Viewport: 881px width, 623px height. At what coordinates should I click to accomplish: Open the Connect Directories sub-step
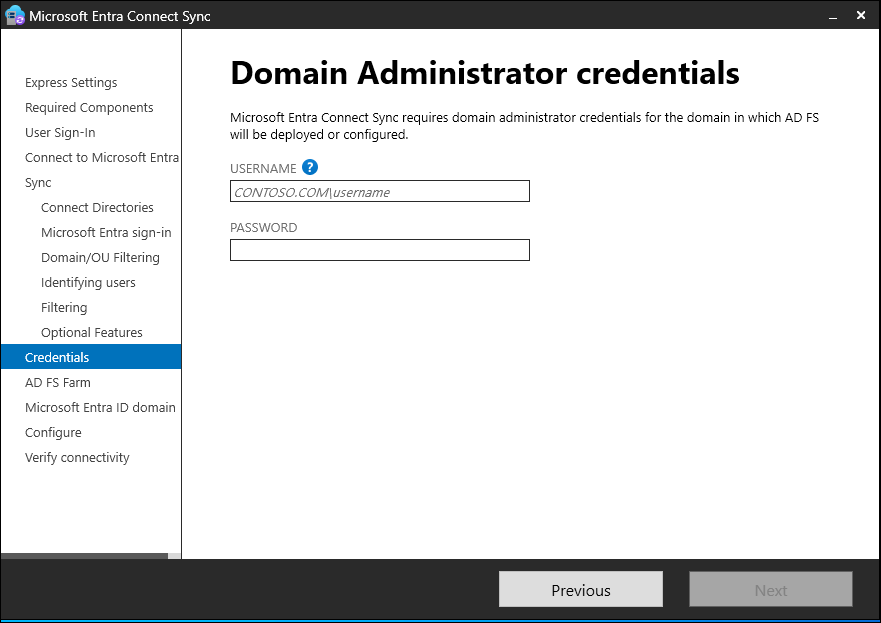pyautogui.click(x=97, y=208)
